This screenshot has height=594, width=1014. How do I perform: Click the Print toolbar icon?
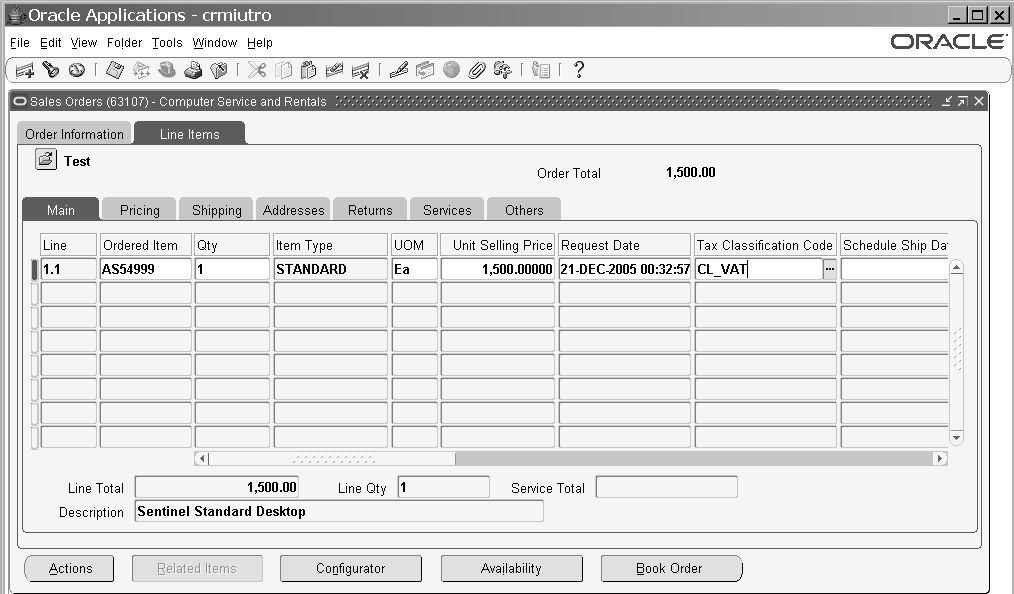point(193,70)
